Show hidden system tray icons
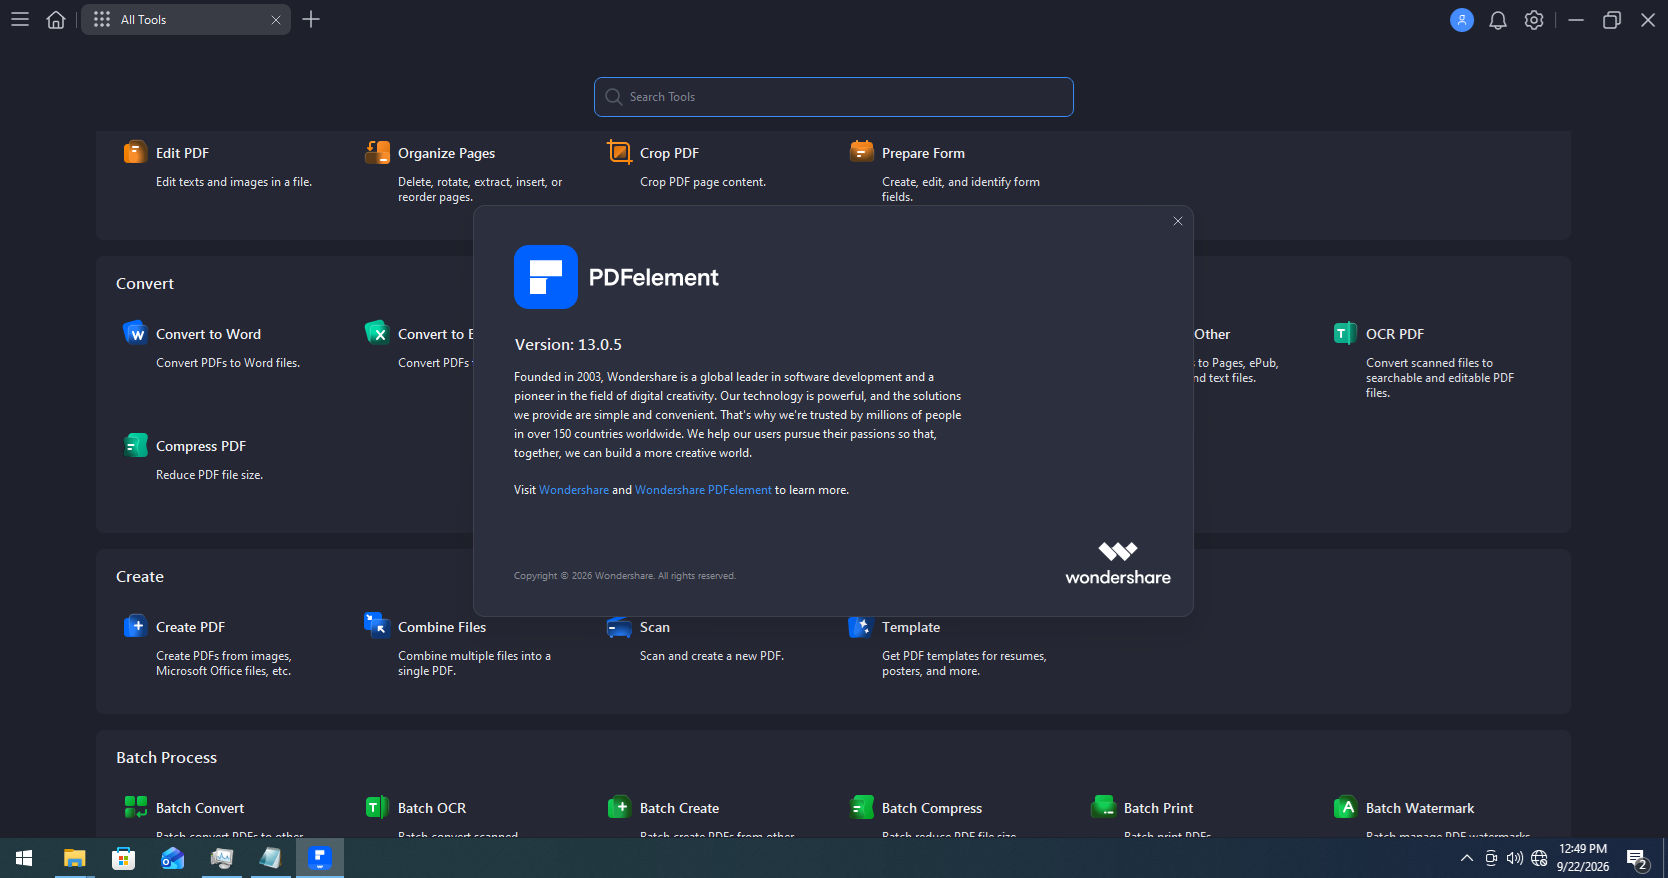The width and height of the screenshot is (1668, 878). click(x=1467, y=858)
